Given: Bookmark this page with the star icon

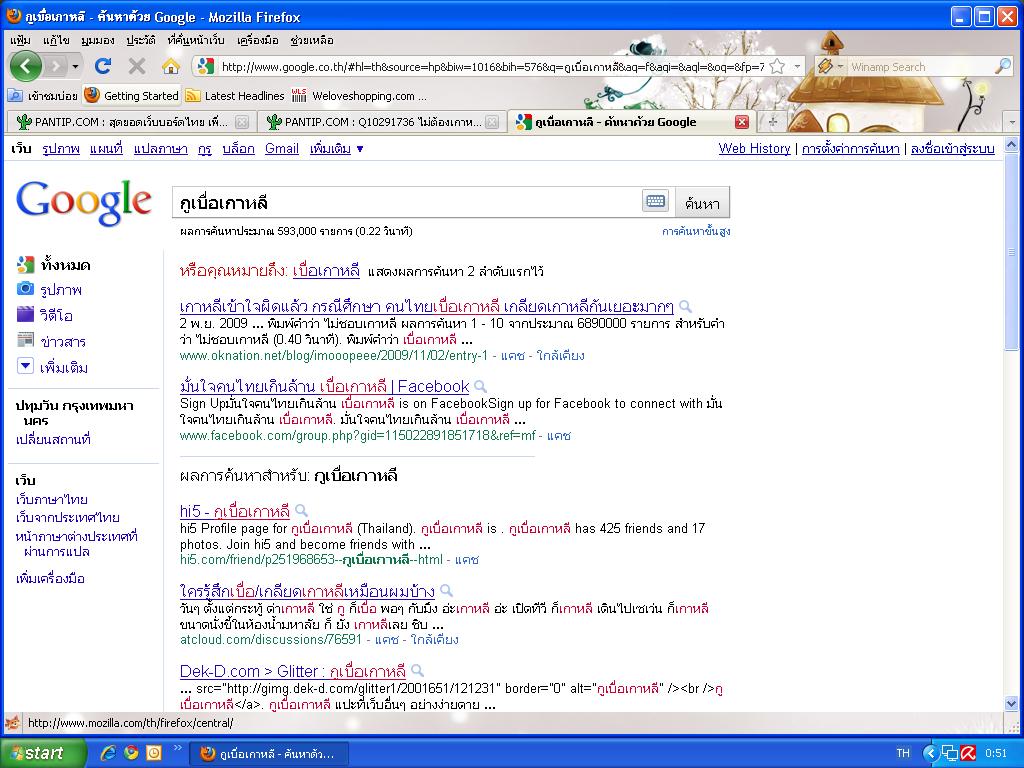Looking at the screenshot, I should click(x=777, y=66).
